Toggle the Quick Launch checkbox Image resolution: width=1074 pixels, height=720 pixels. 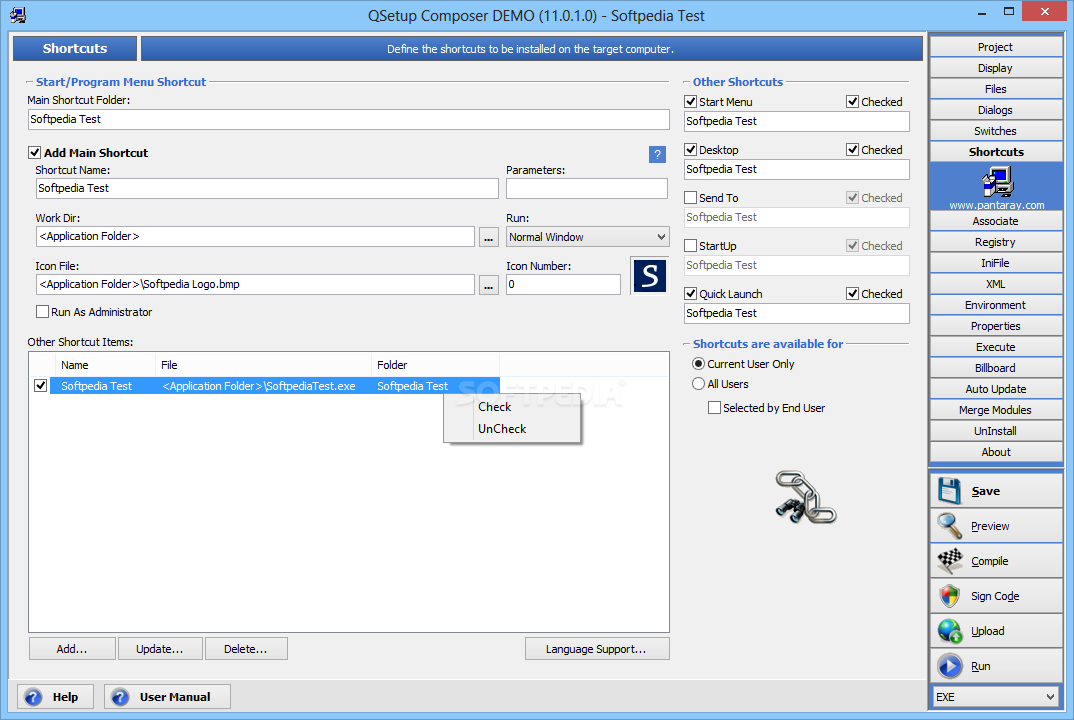point(690,293)
